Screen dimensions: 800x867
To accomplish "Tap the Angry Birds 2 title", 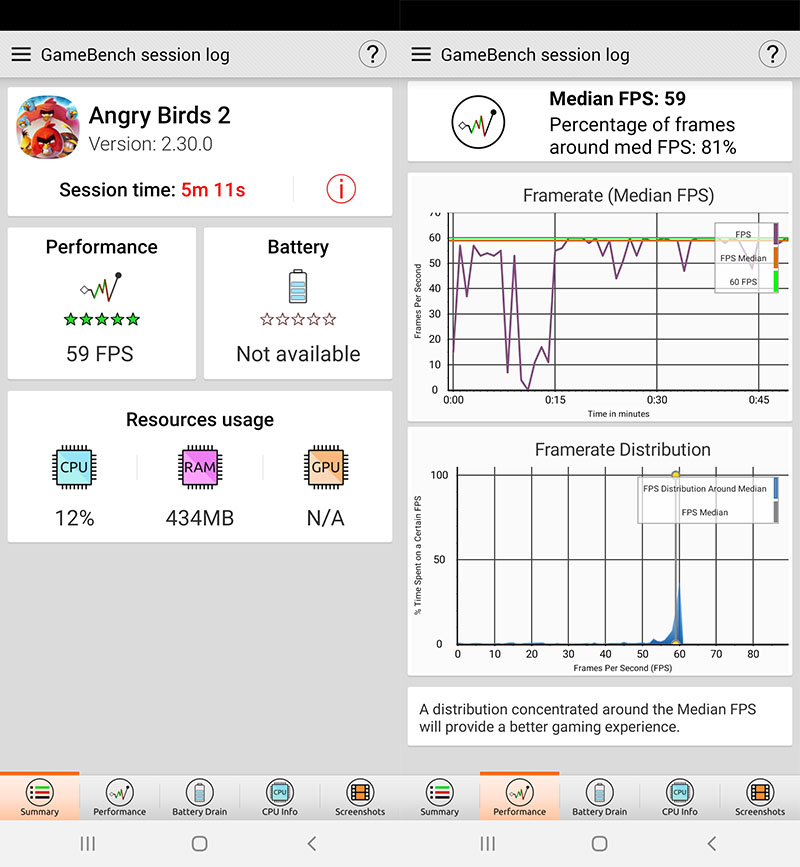I will click(x=159, y=116).
